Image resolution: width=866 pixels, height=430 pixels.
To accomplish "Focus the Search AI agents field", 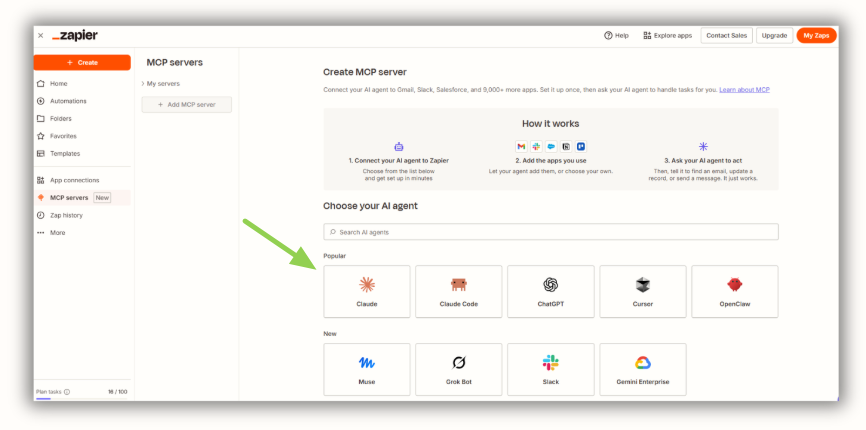I will tap(551, 232).
